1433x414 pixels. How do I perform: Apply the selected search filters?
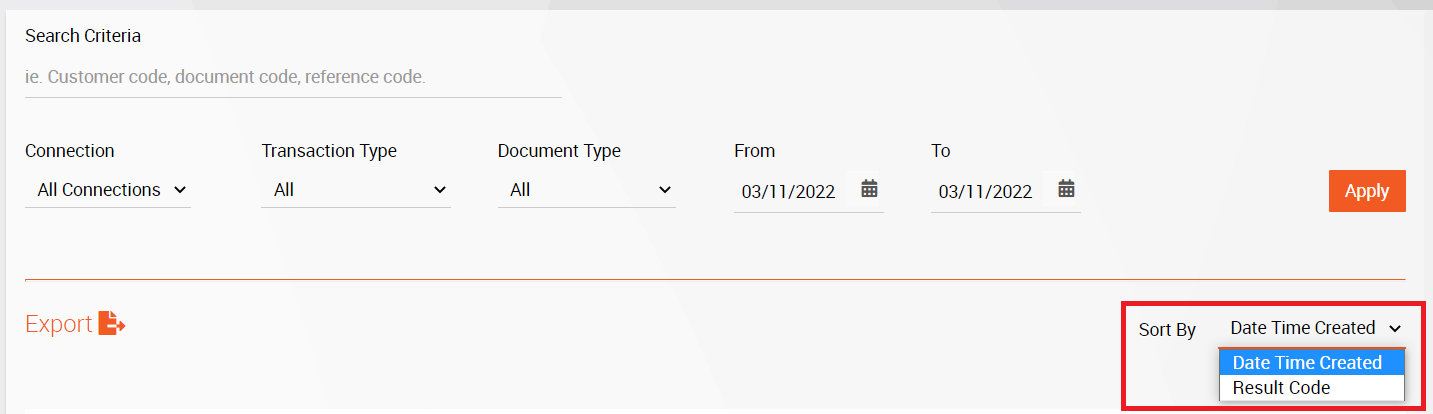click(1367, 191)
